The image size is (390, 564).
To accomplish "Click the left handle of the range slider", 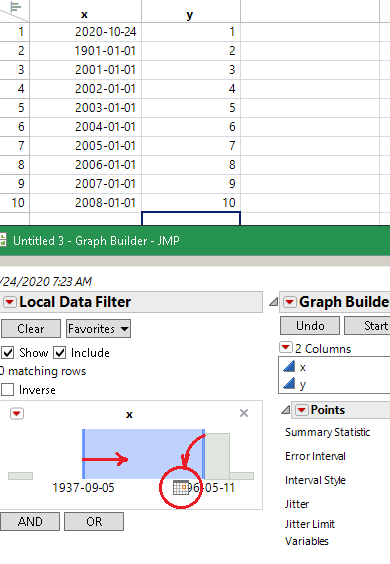I will point(83,454).
